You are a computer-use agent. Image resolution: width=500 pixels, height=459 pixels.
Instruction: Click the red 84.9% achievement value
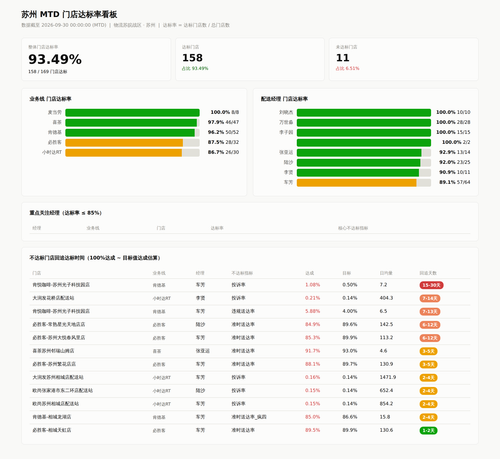(312, 324)
